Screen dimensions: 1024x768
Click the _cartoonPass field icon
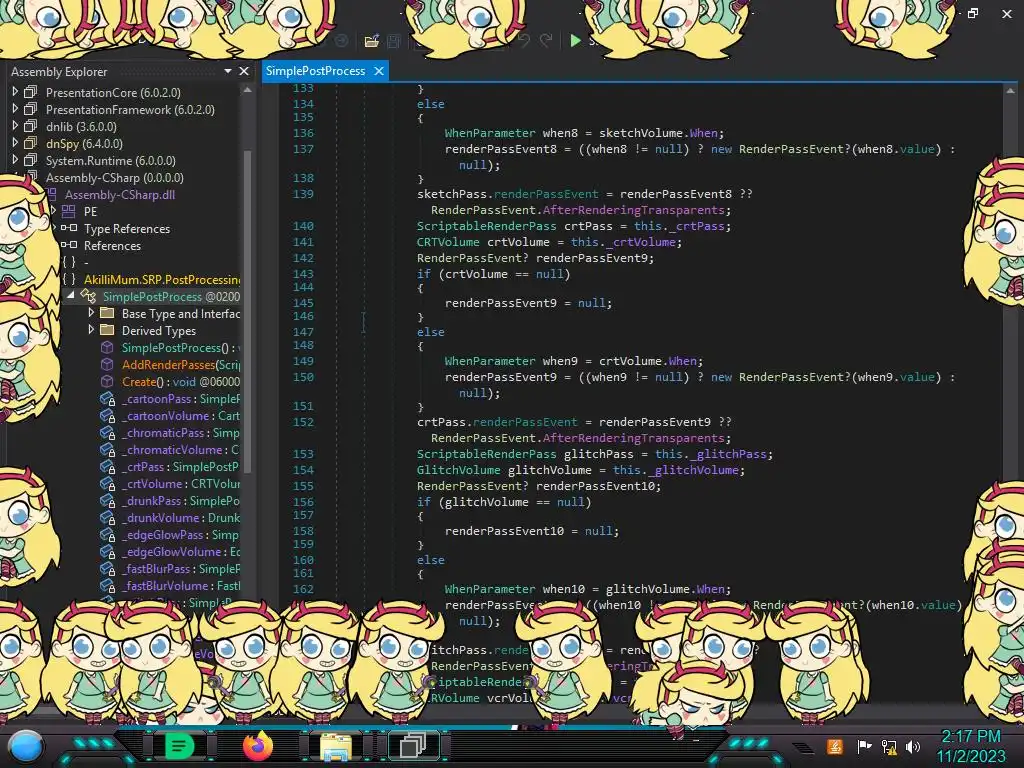point(107,398)
